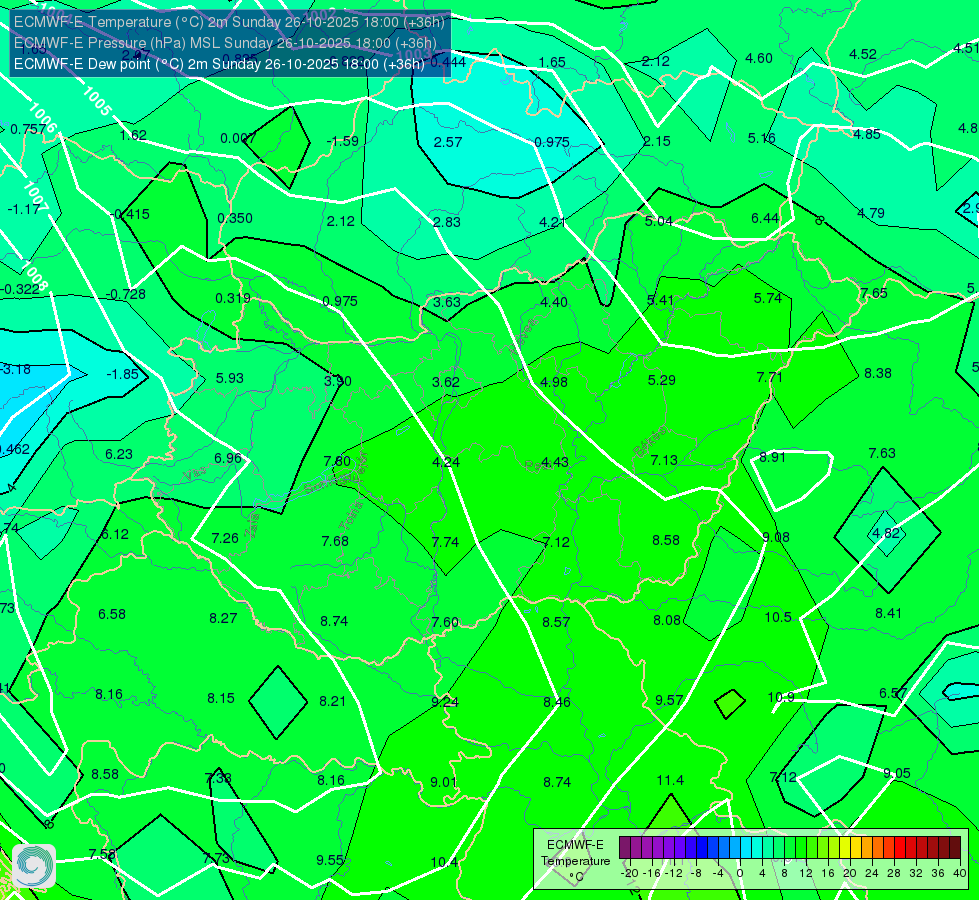Click the map value 8.41
This screenshot has height=900, width=979.
(x=888, y=613)
